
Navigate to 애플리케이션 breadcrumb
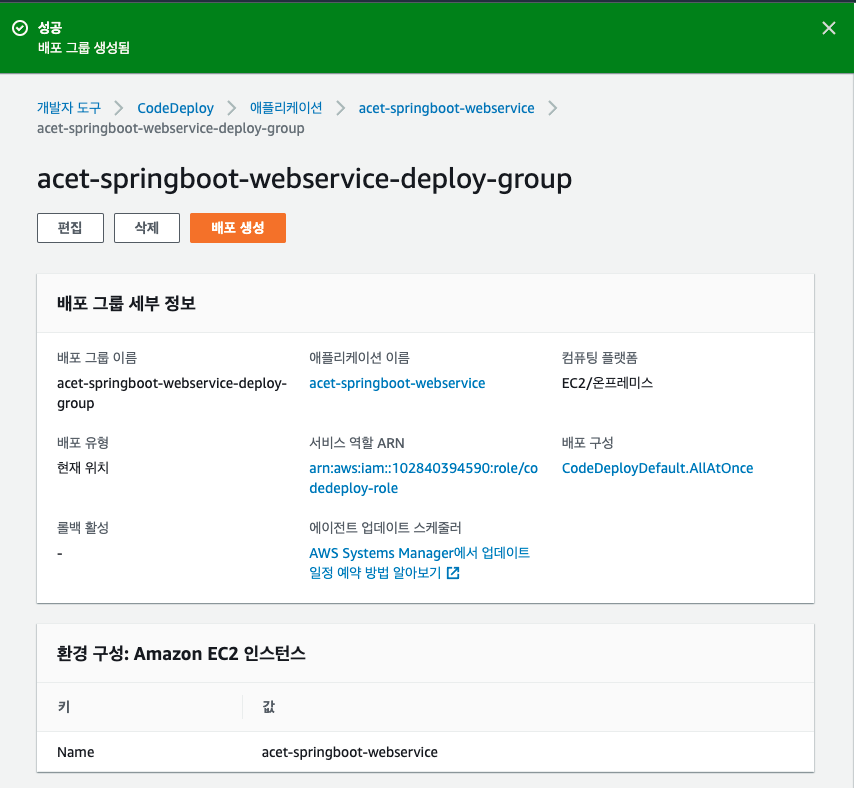(x=286, y=108)
